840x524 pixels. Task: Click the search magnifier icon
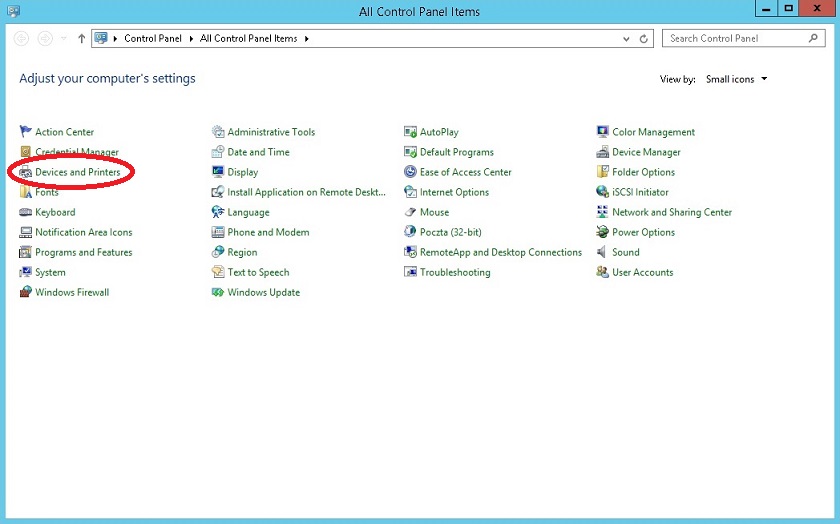[813, 38]
